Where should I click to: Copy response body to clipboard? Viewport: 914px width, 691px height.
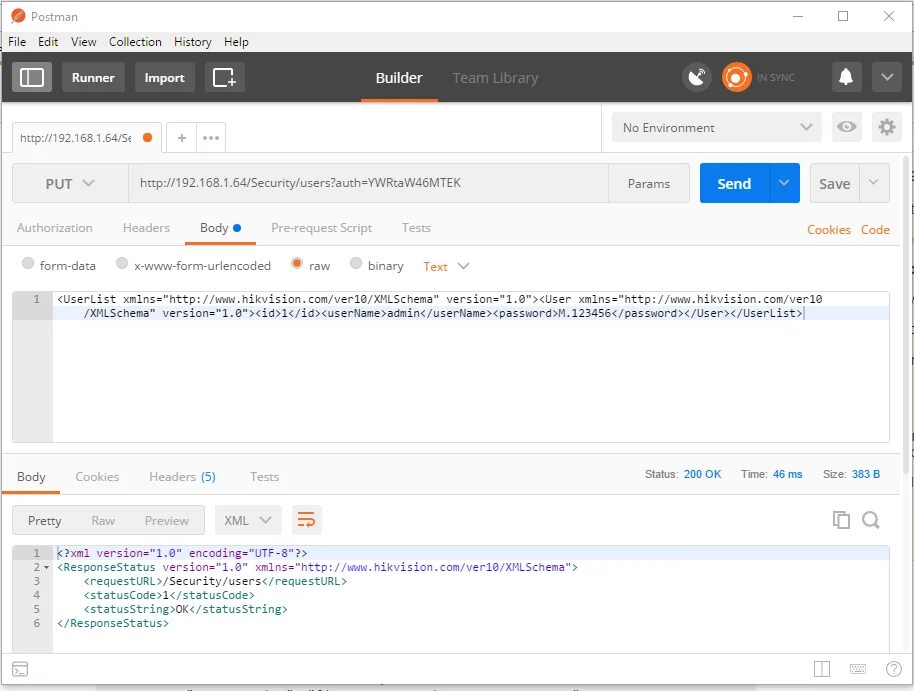pyautogui.click(x=841, y=520)
